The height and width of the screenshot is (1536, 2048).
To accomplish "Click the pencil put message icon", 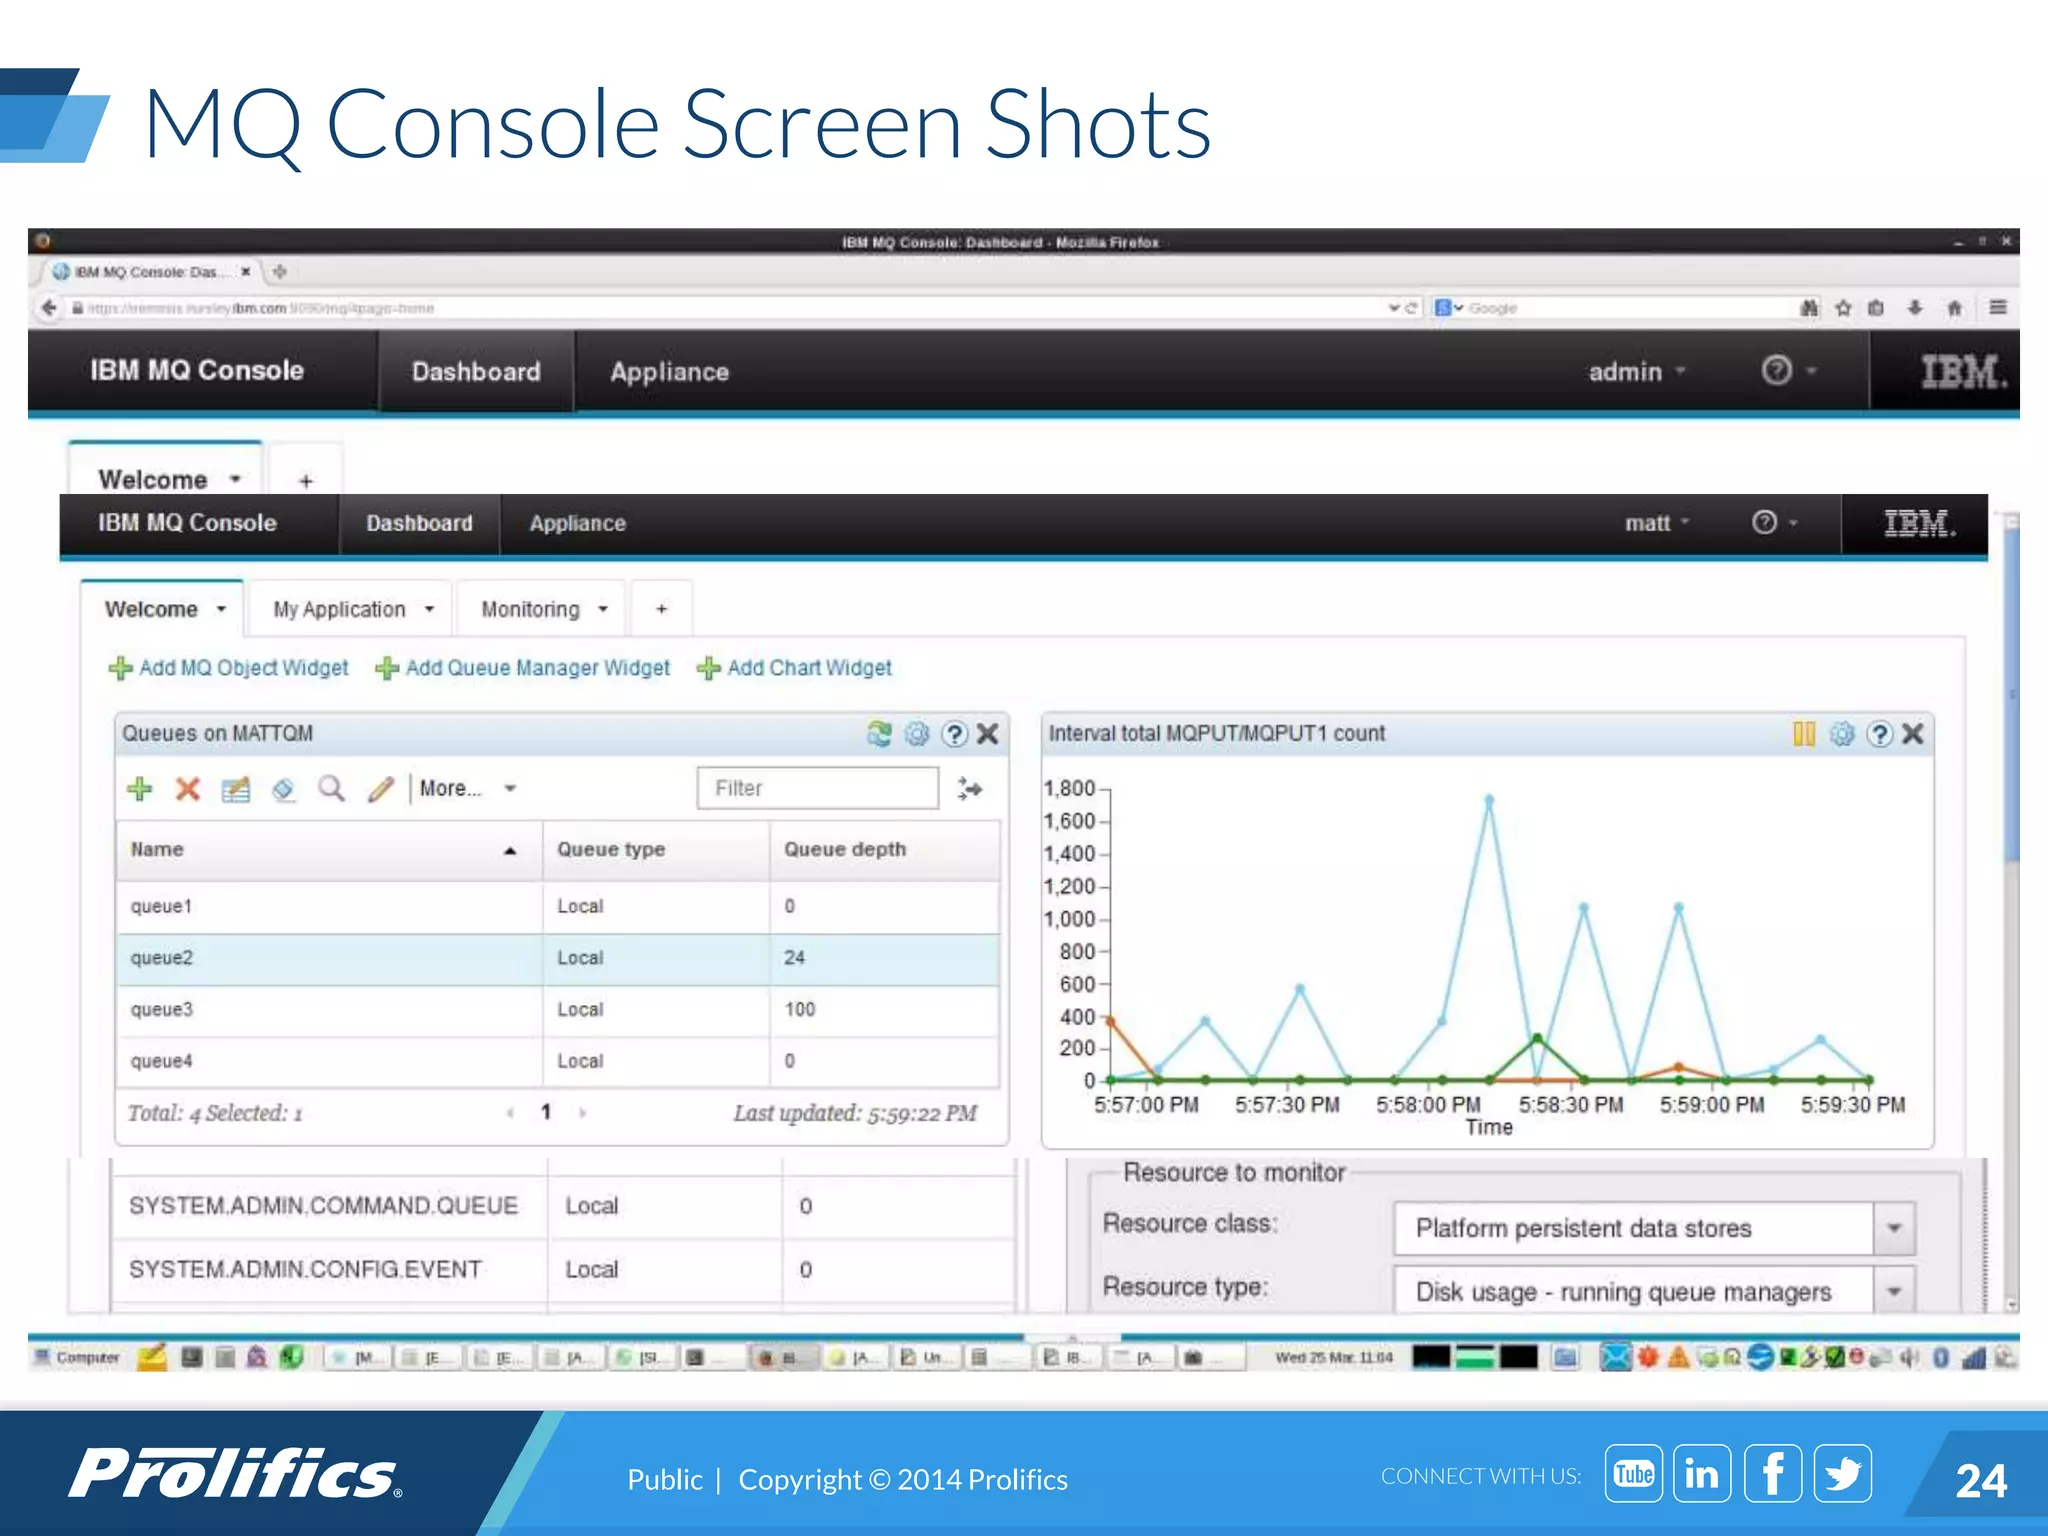I will pyautogui.click(x=380, y=789).
